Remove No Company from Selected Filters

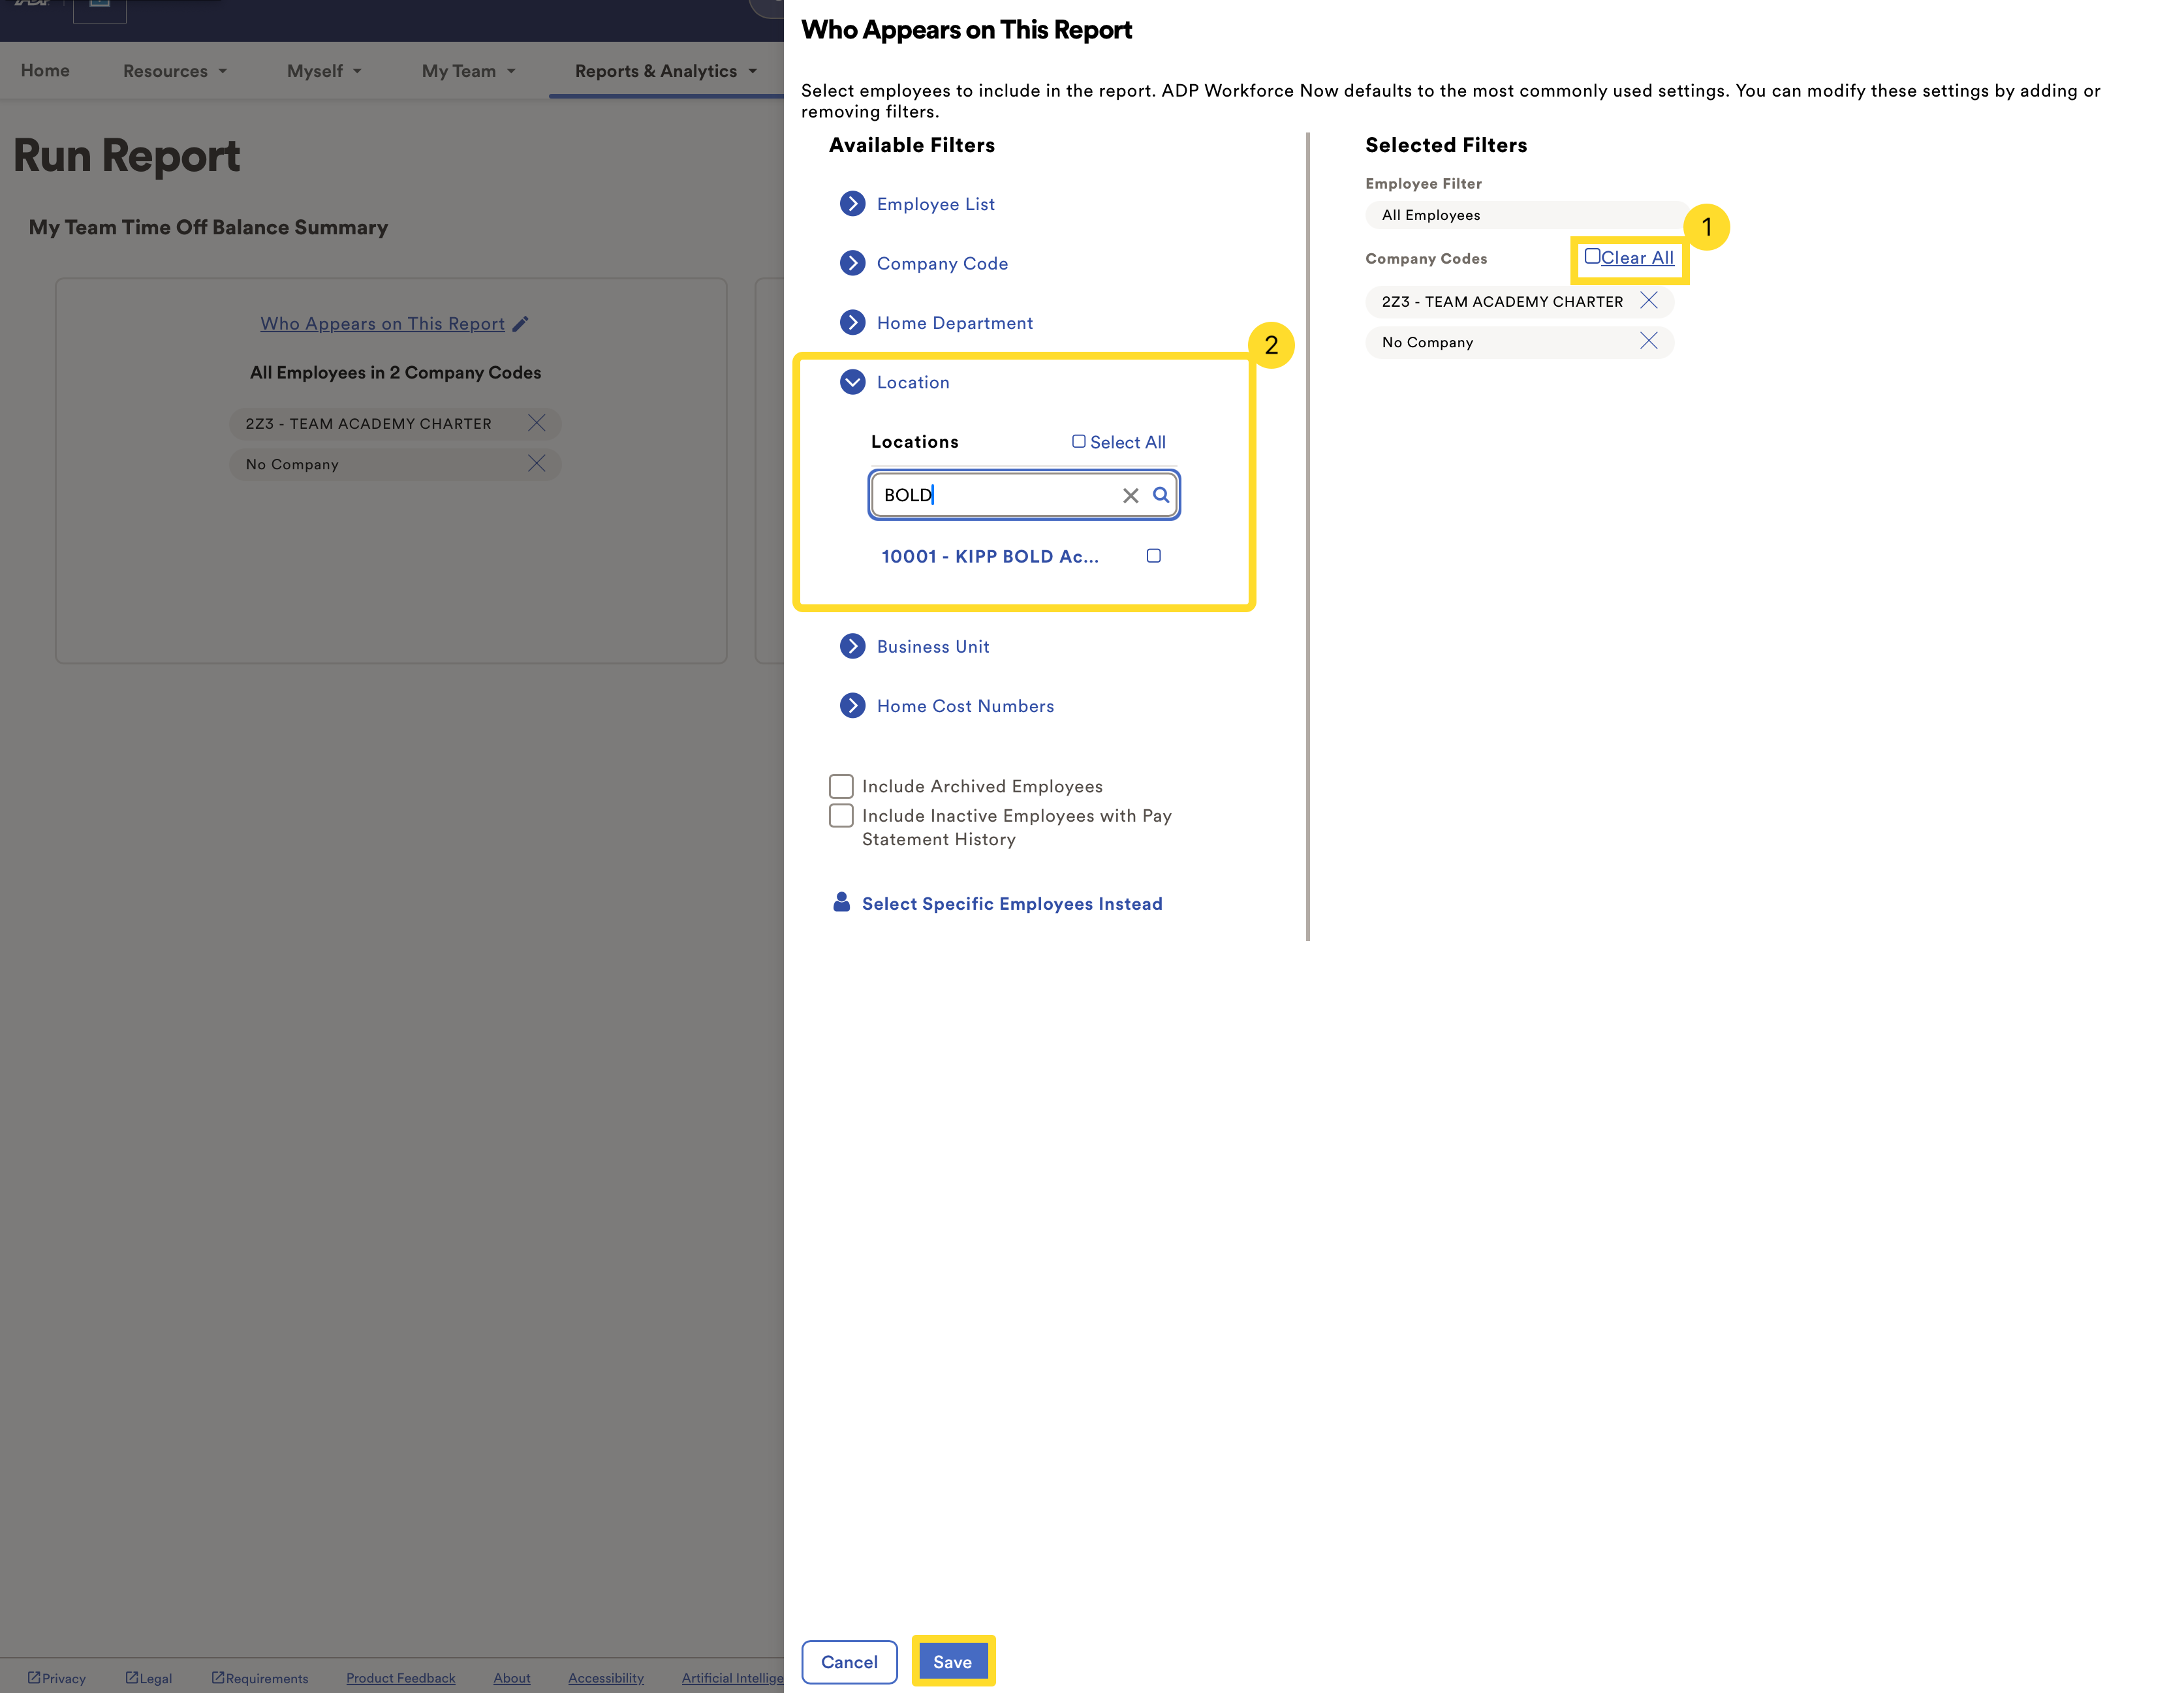[1648, 342]
